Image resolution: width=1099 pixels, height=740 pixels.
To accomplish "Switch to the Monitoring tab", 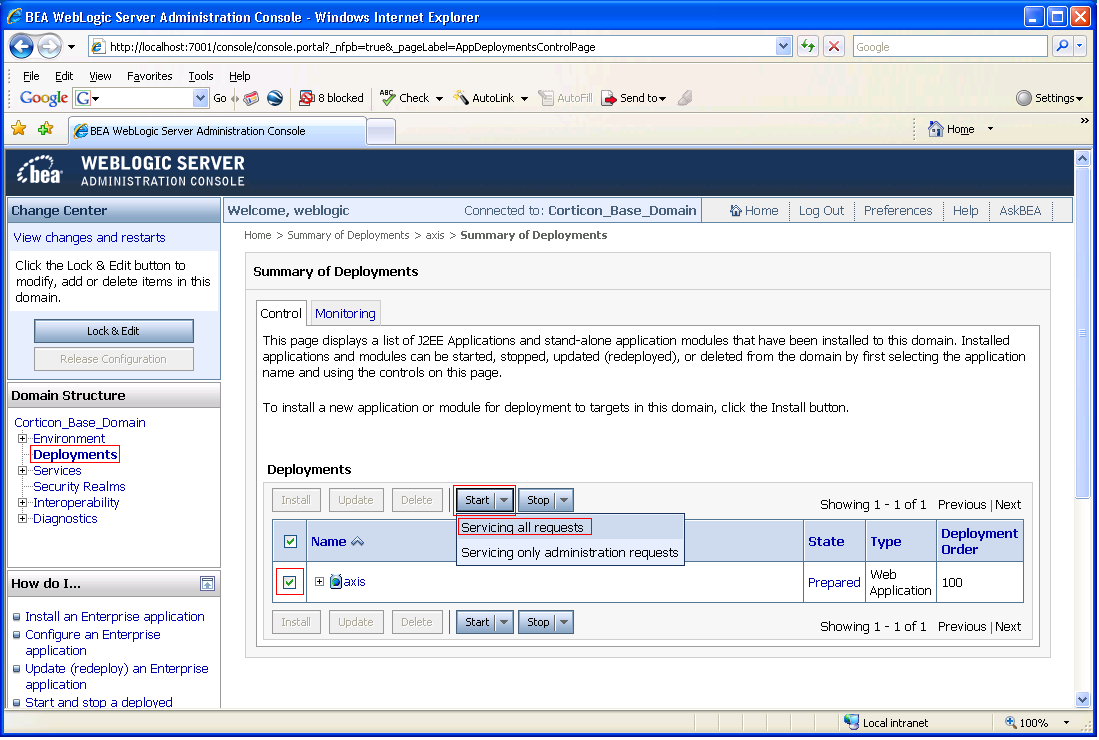I will pyautogui.click(x=345, y=313).
